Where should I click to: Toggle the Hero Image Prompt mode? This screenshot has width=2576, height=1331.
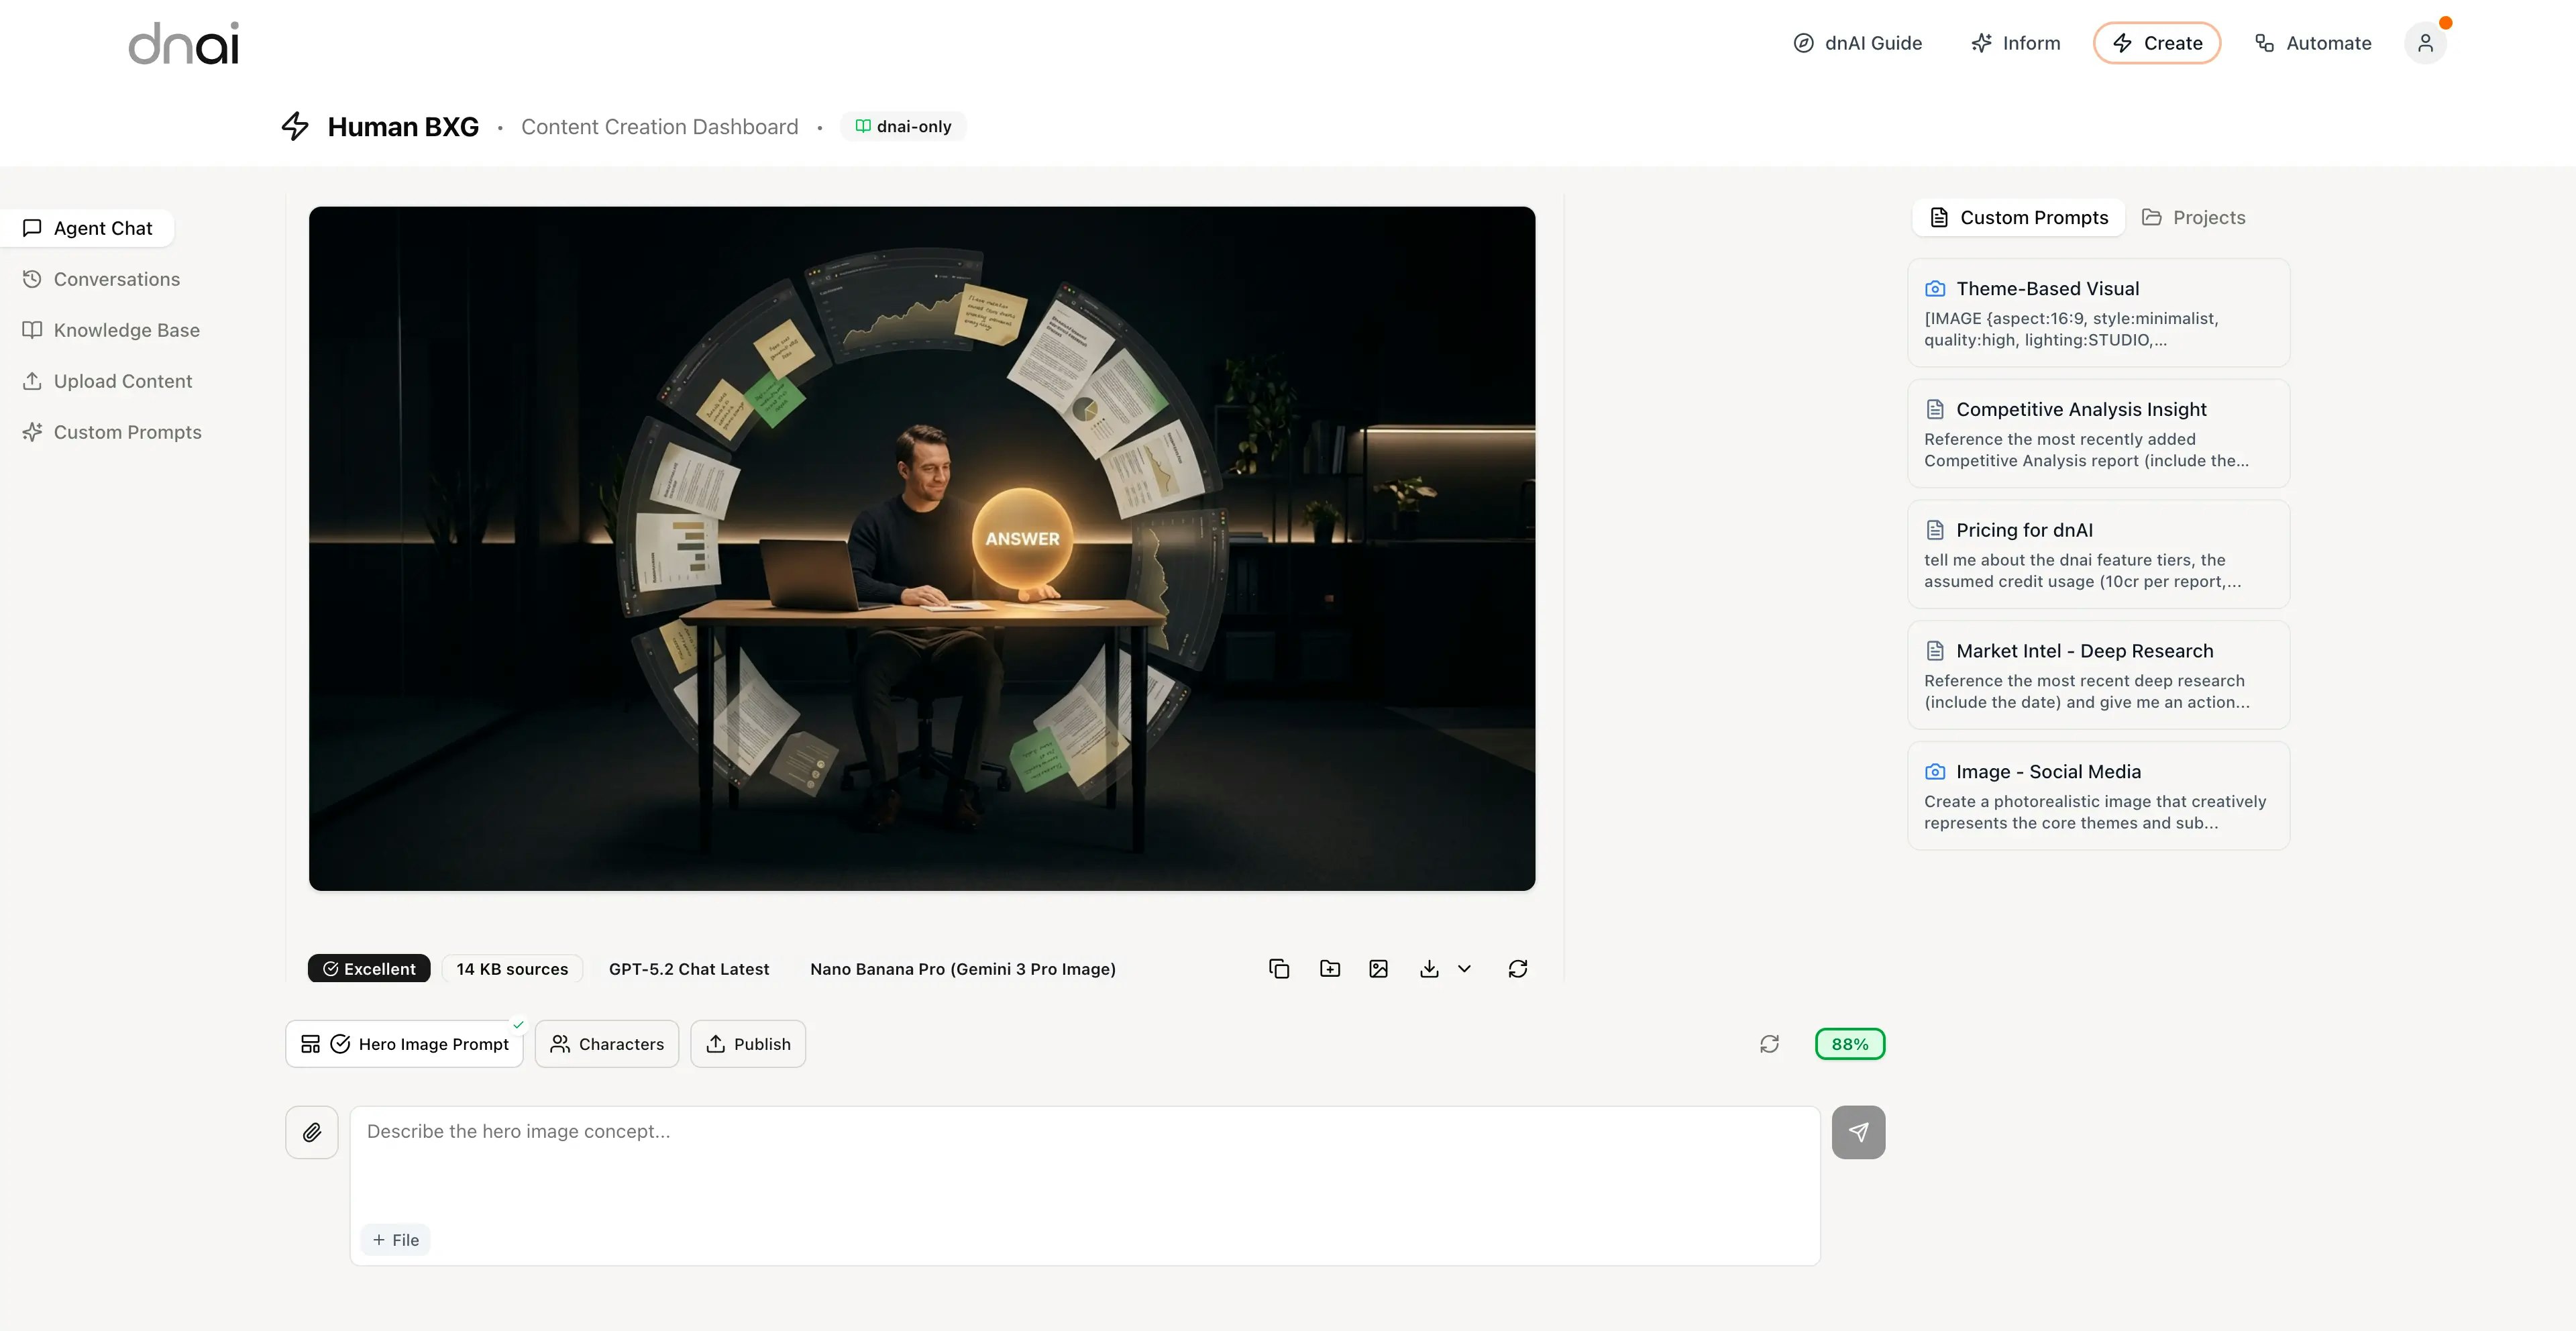405,1044
